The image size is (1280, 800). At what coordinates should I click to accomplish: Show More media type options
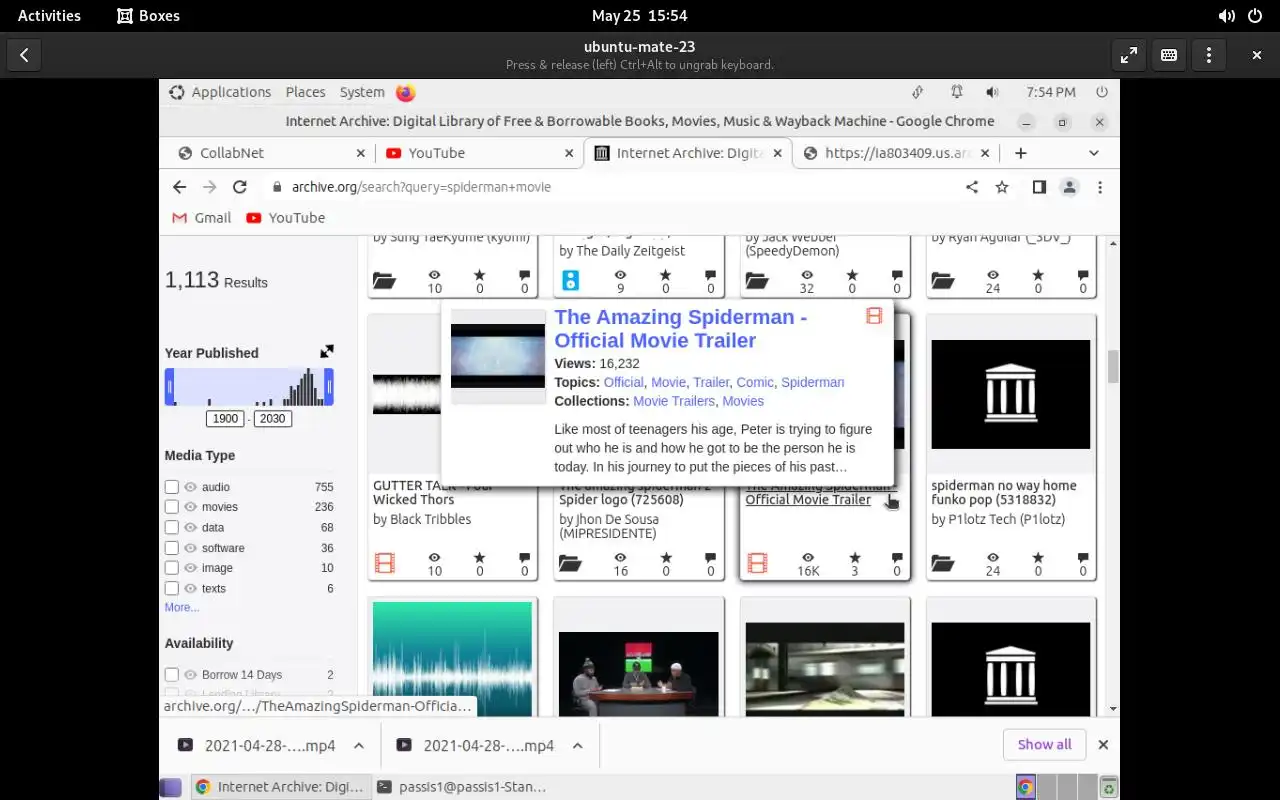click(182, 607)
